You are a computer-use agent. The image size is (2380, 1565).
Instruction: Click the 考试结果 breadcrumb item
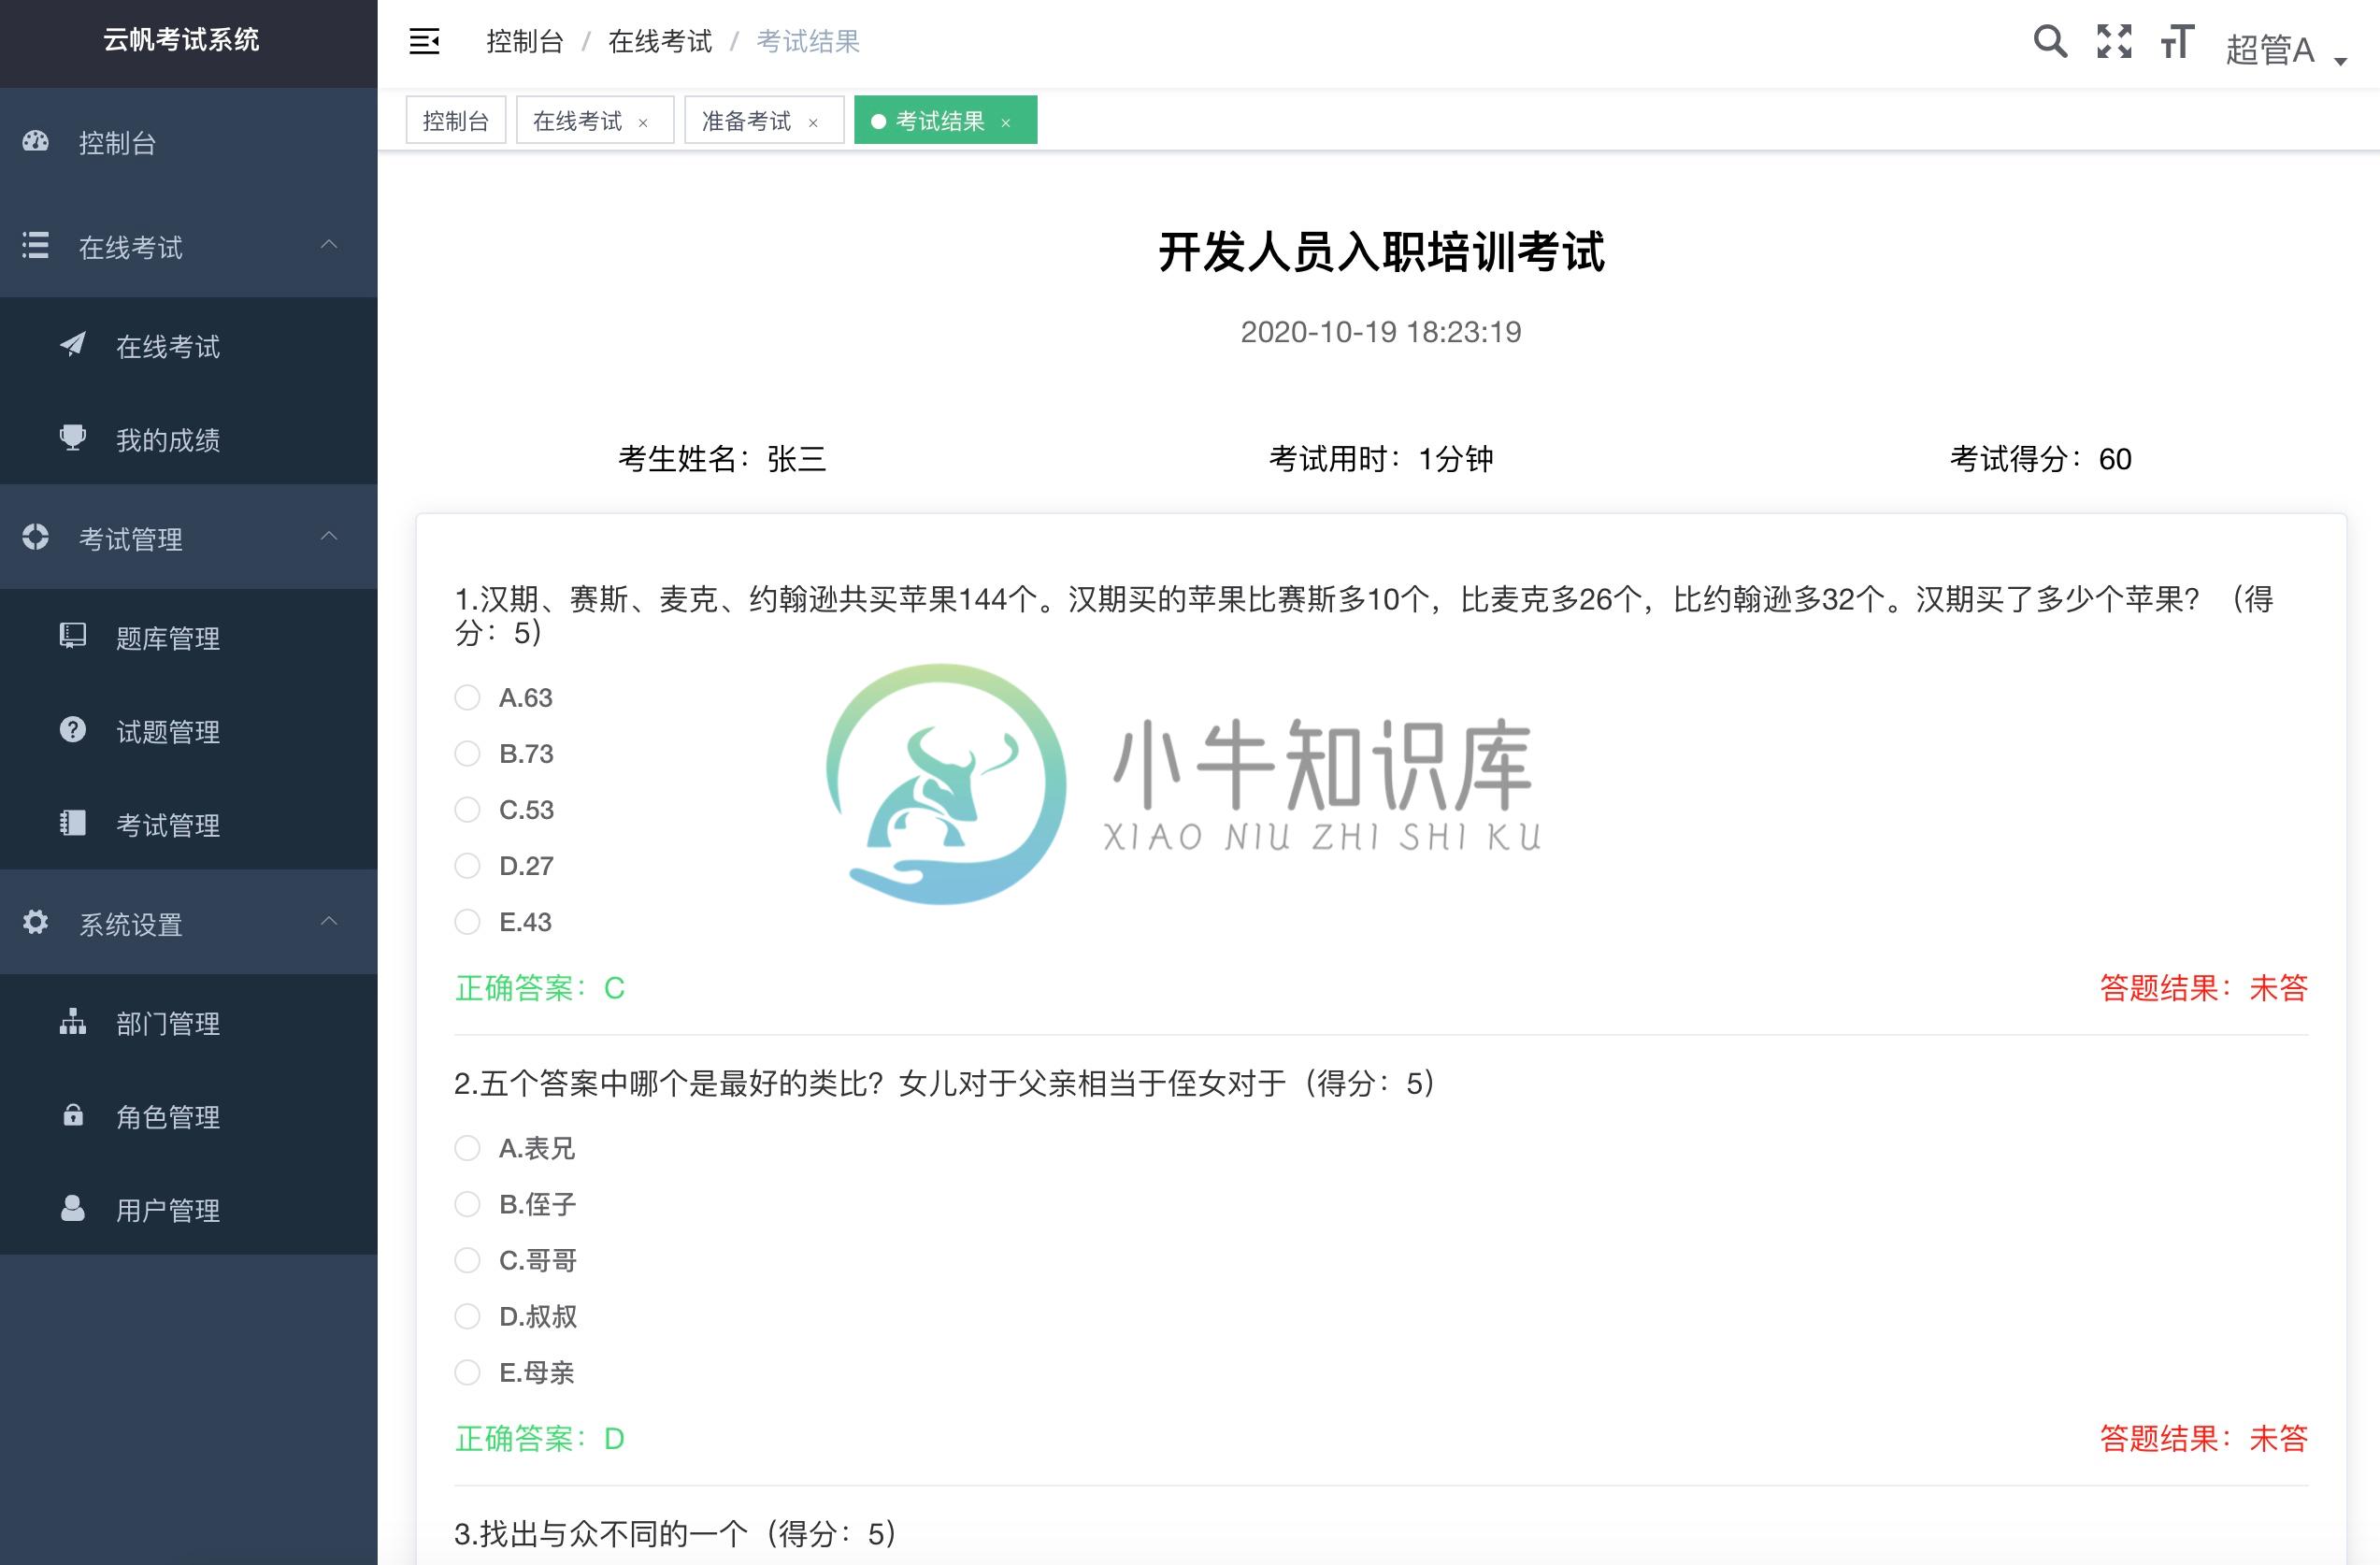pos(808,42)
